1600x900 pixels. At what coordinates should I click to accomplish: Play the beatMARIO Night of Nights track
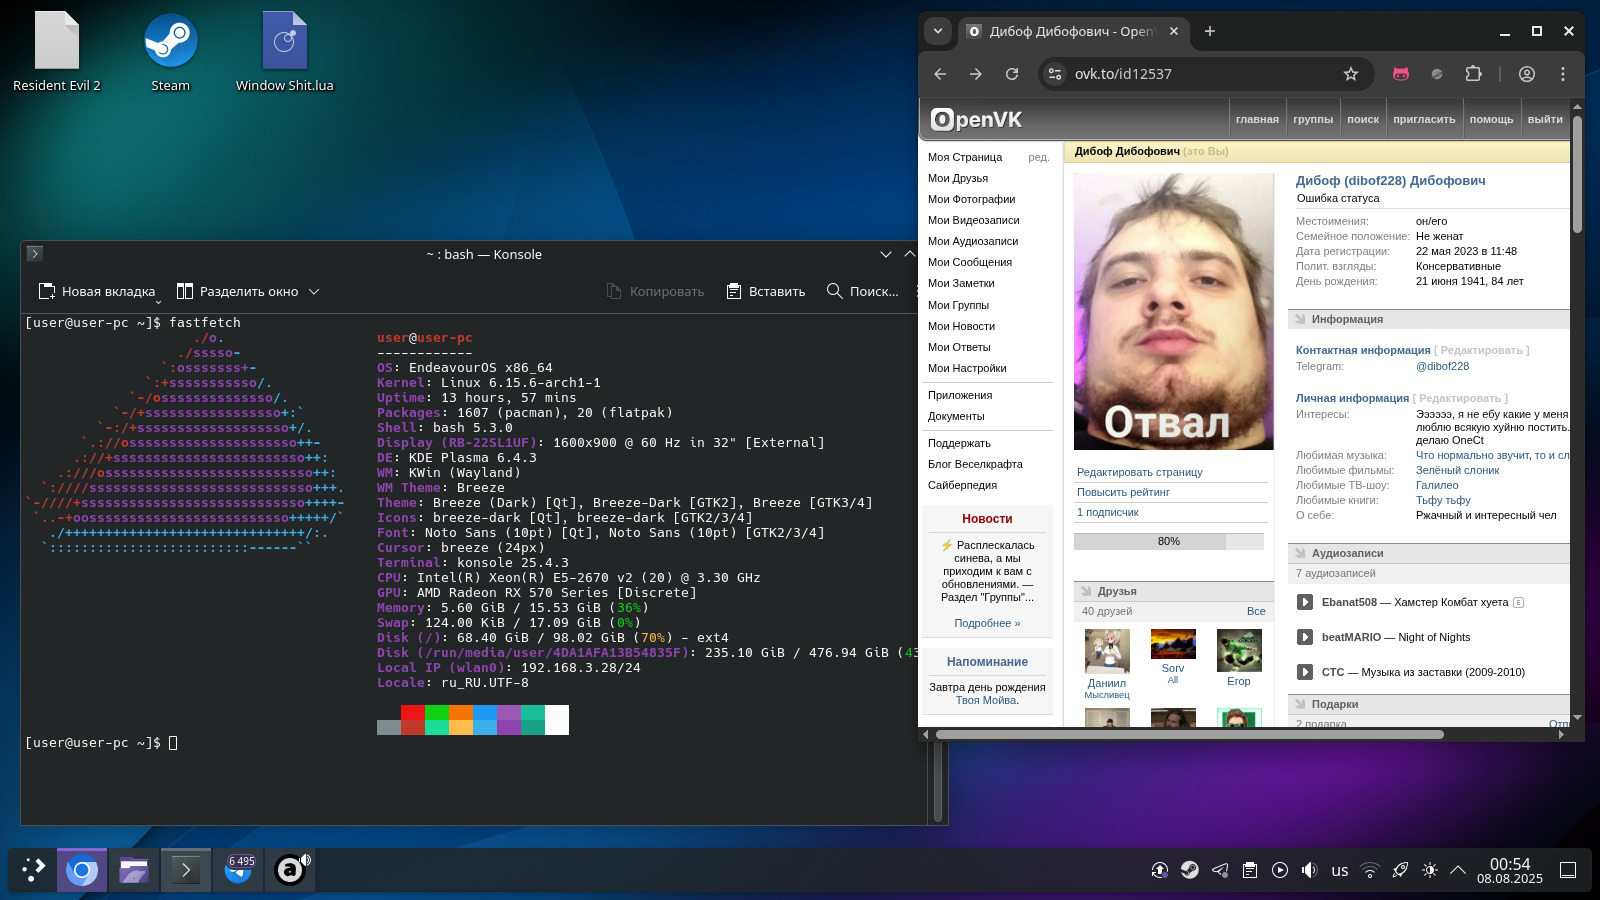point(1305,637)
